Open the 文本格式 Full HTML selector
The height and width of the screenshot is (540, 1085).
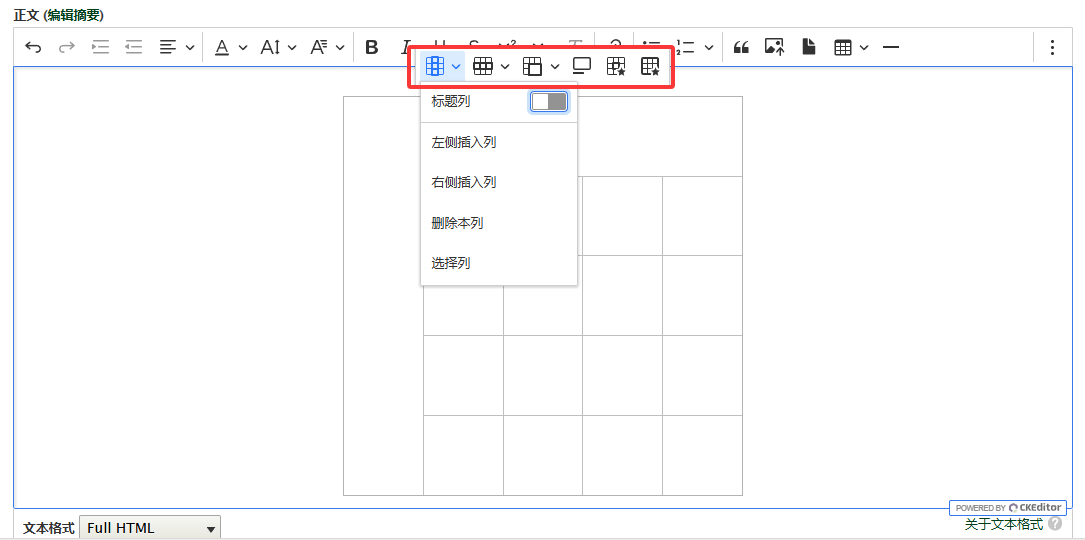point(150,528)
